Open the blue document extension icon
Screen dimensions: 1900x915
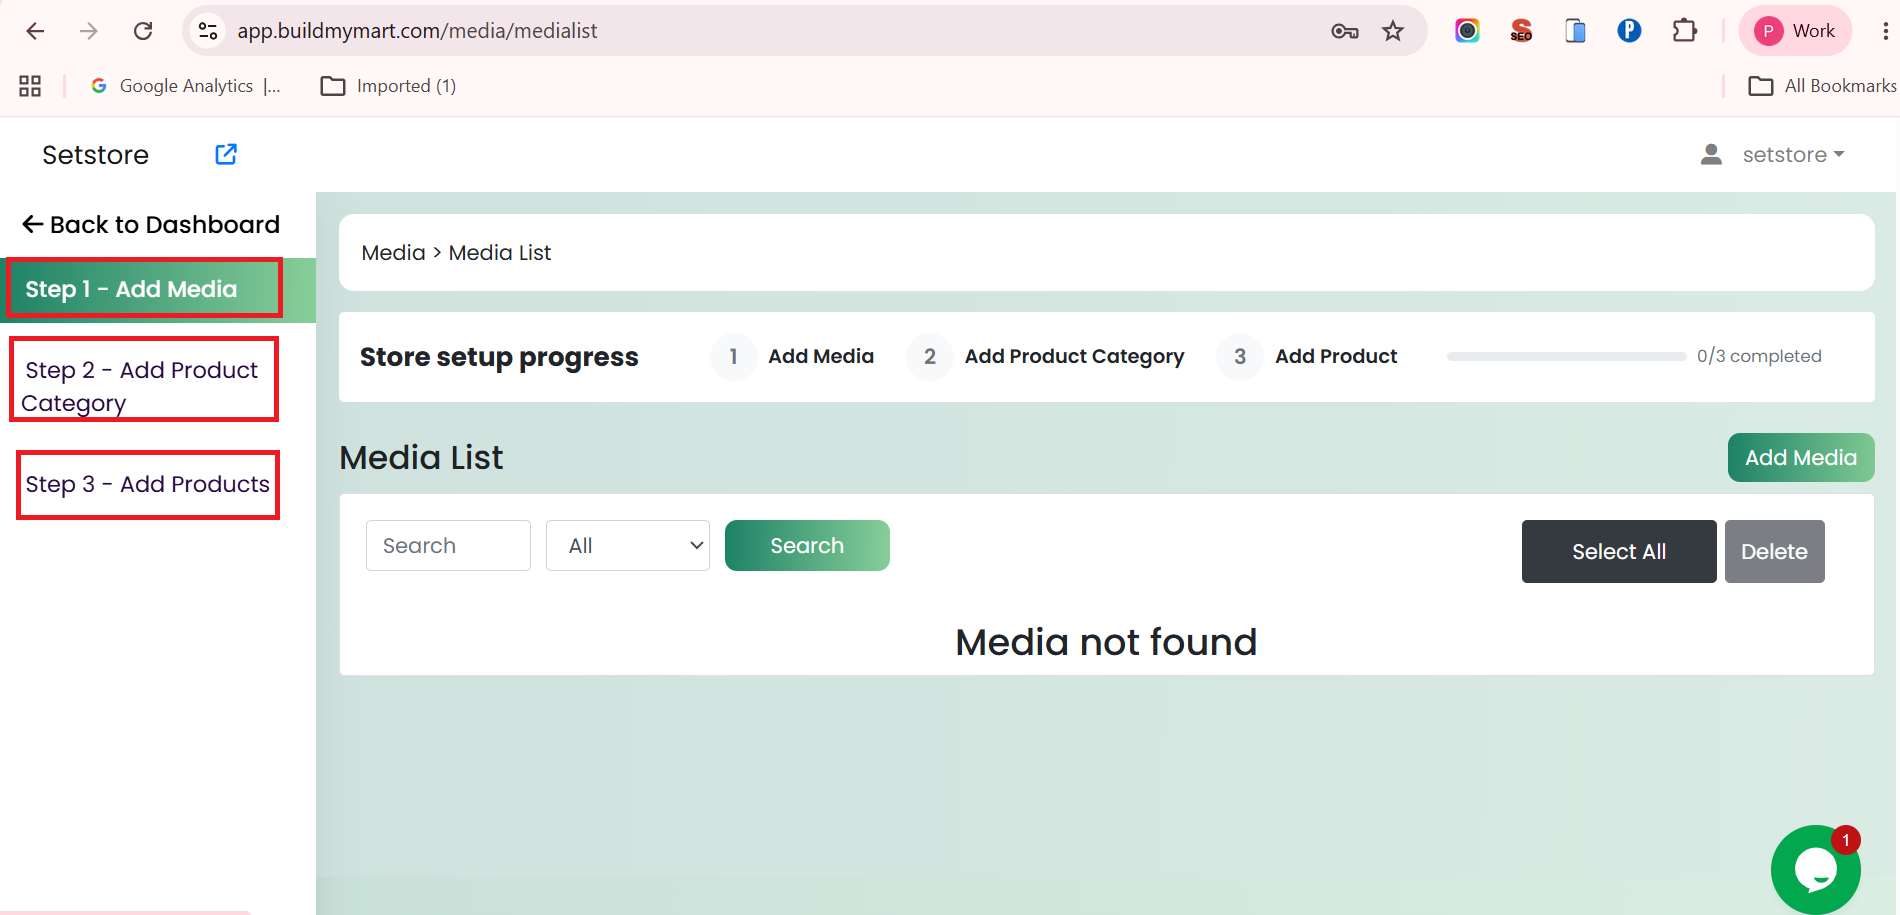[x=1575, y=31]
